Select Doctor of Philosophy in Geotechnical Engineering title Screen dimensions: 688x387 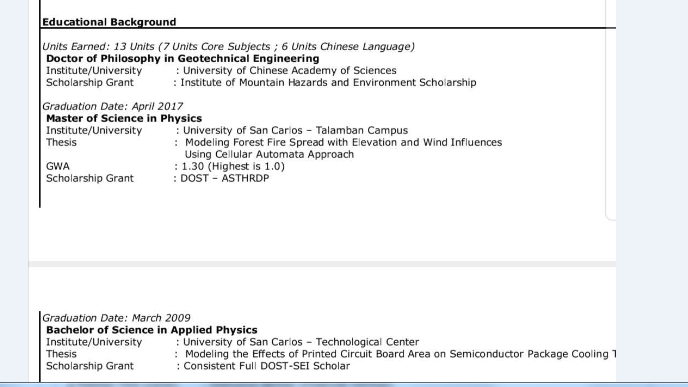[x=183, y=59]
